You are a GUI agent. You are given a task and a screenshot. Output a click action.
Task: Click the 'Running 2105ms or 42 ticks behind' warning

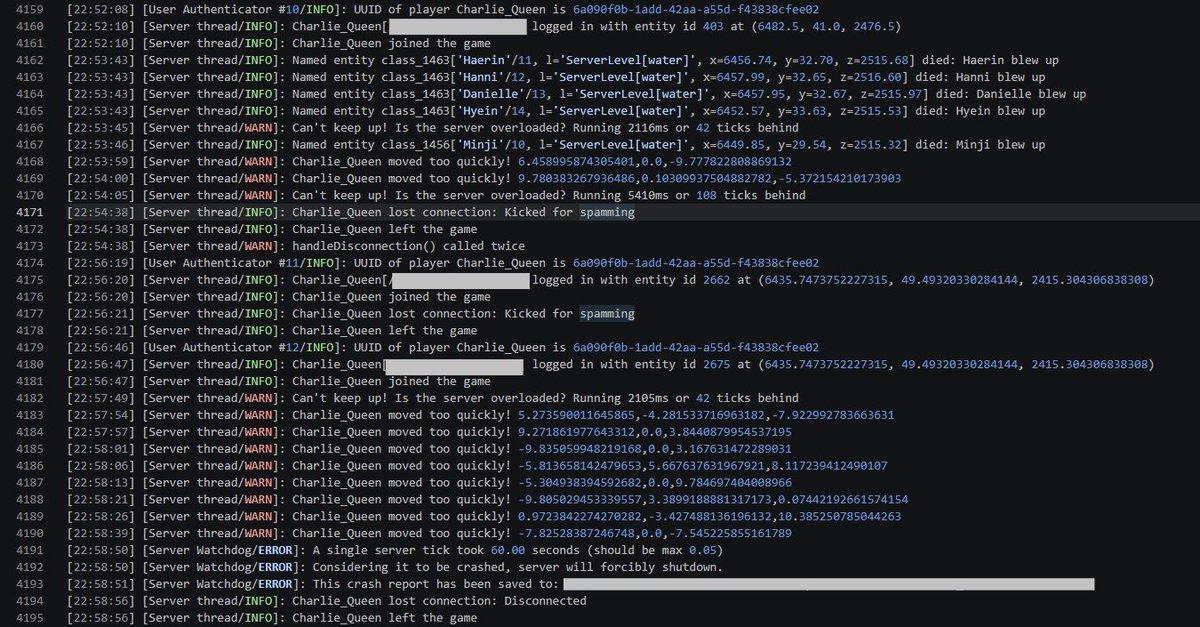point(432,398)
